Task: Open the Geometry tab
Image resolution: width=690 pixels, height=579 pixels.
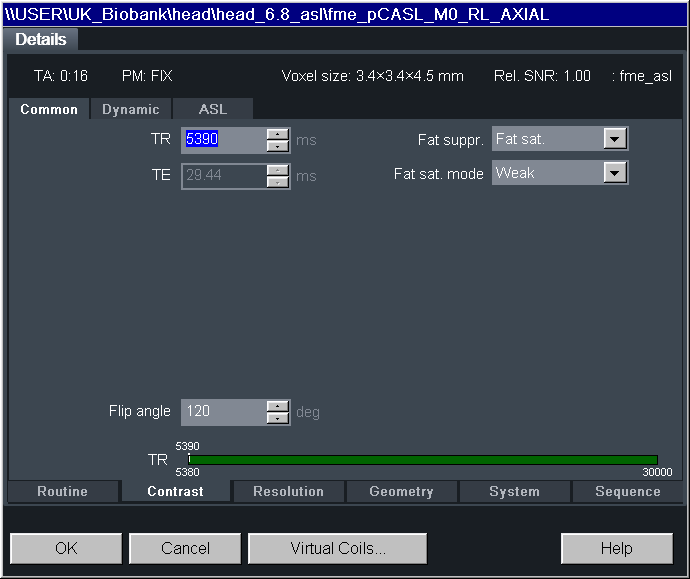Action: 401,492
